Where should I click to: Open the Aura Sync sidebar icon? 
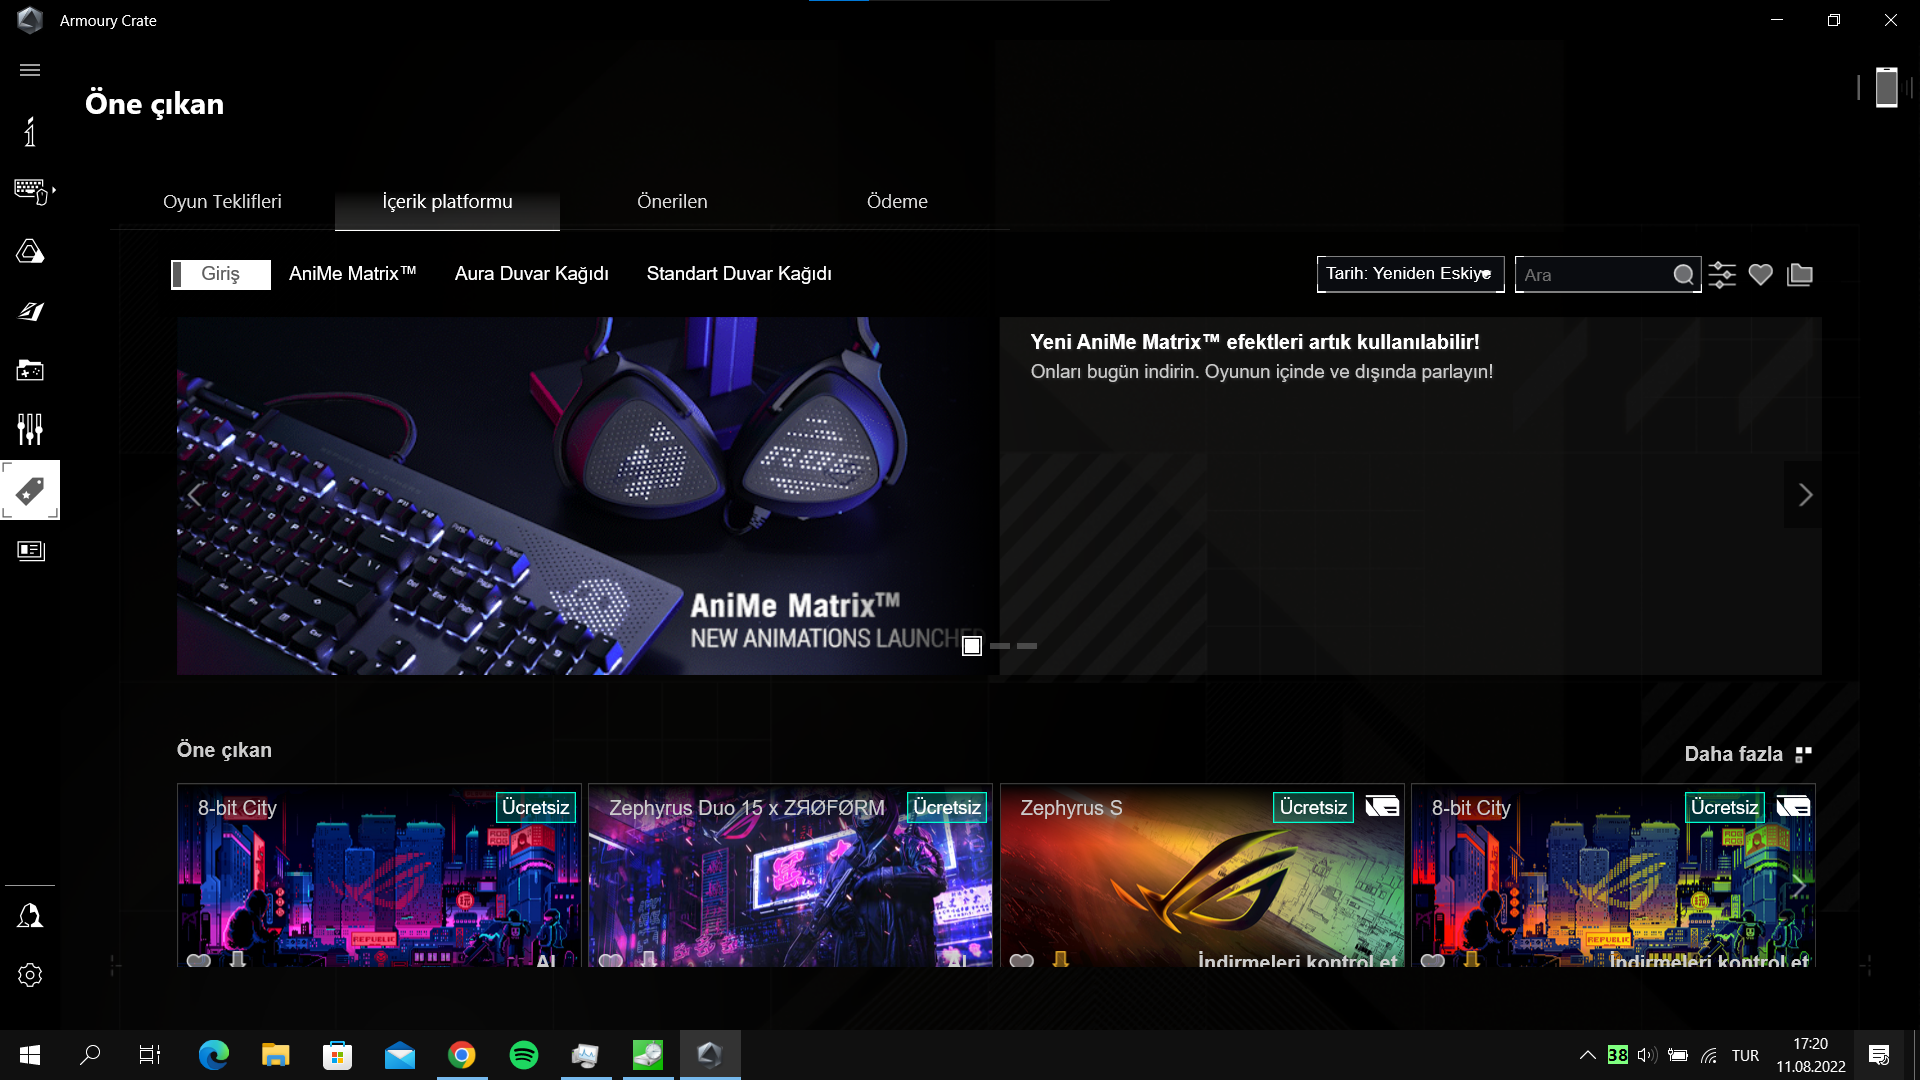pyautogui.click(x=30, y=251)
